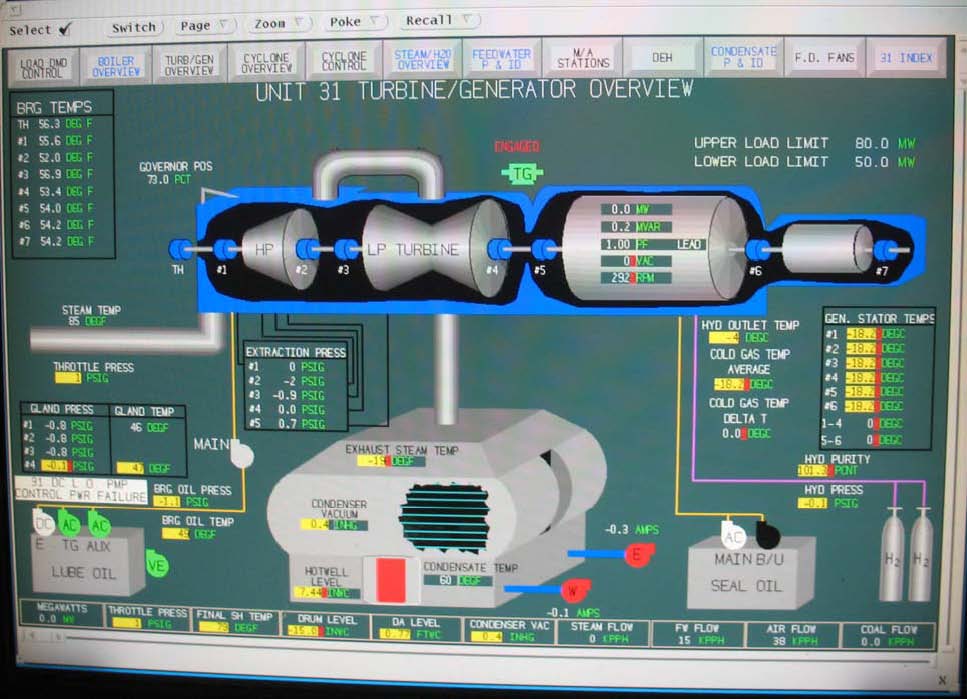The height and width of the screenshot is (699, 967).
Task: Click the 0.2 MVAR readout
Action: 636,226
